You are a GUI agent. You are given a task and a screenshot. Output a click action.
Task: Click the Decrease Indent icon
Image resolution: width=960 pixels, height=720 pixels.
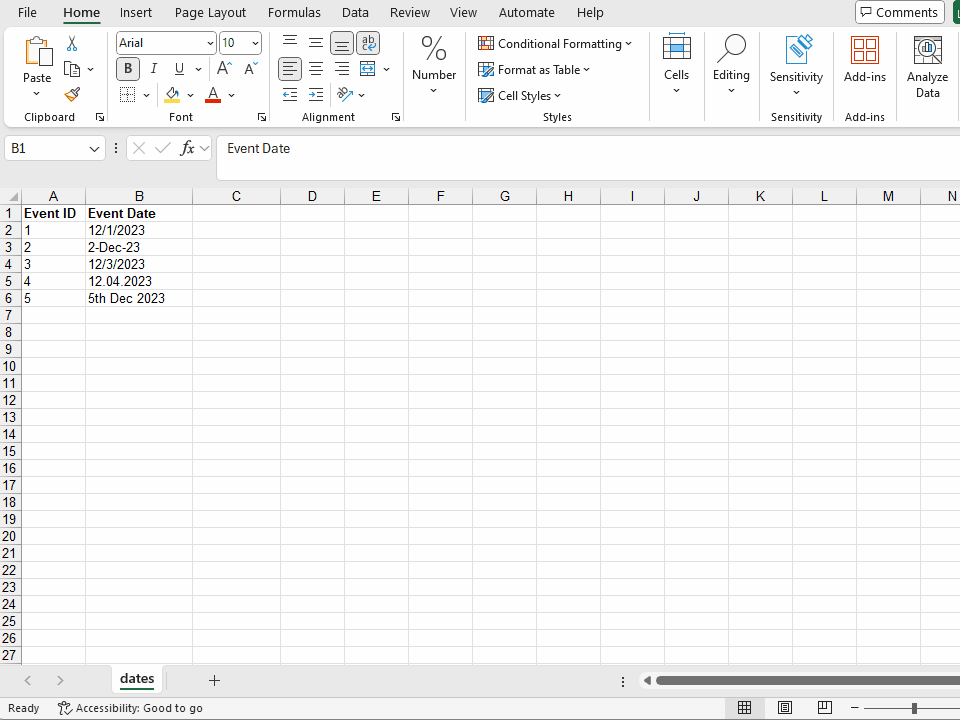290,94
